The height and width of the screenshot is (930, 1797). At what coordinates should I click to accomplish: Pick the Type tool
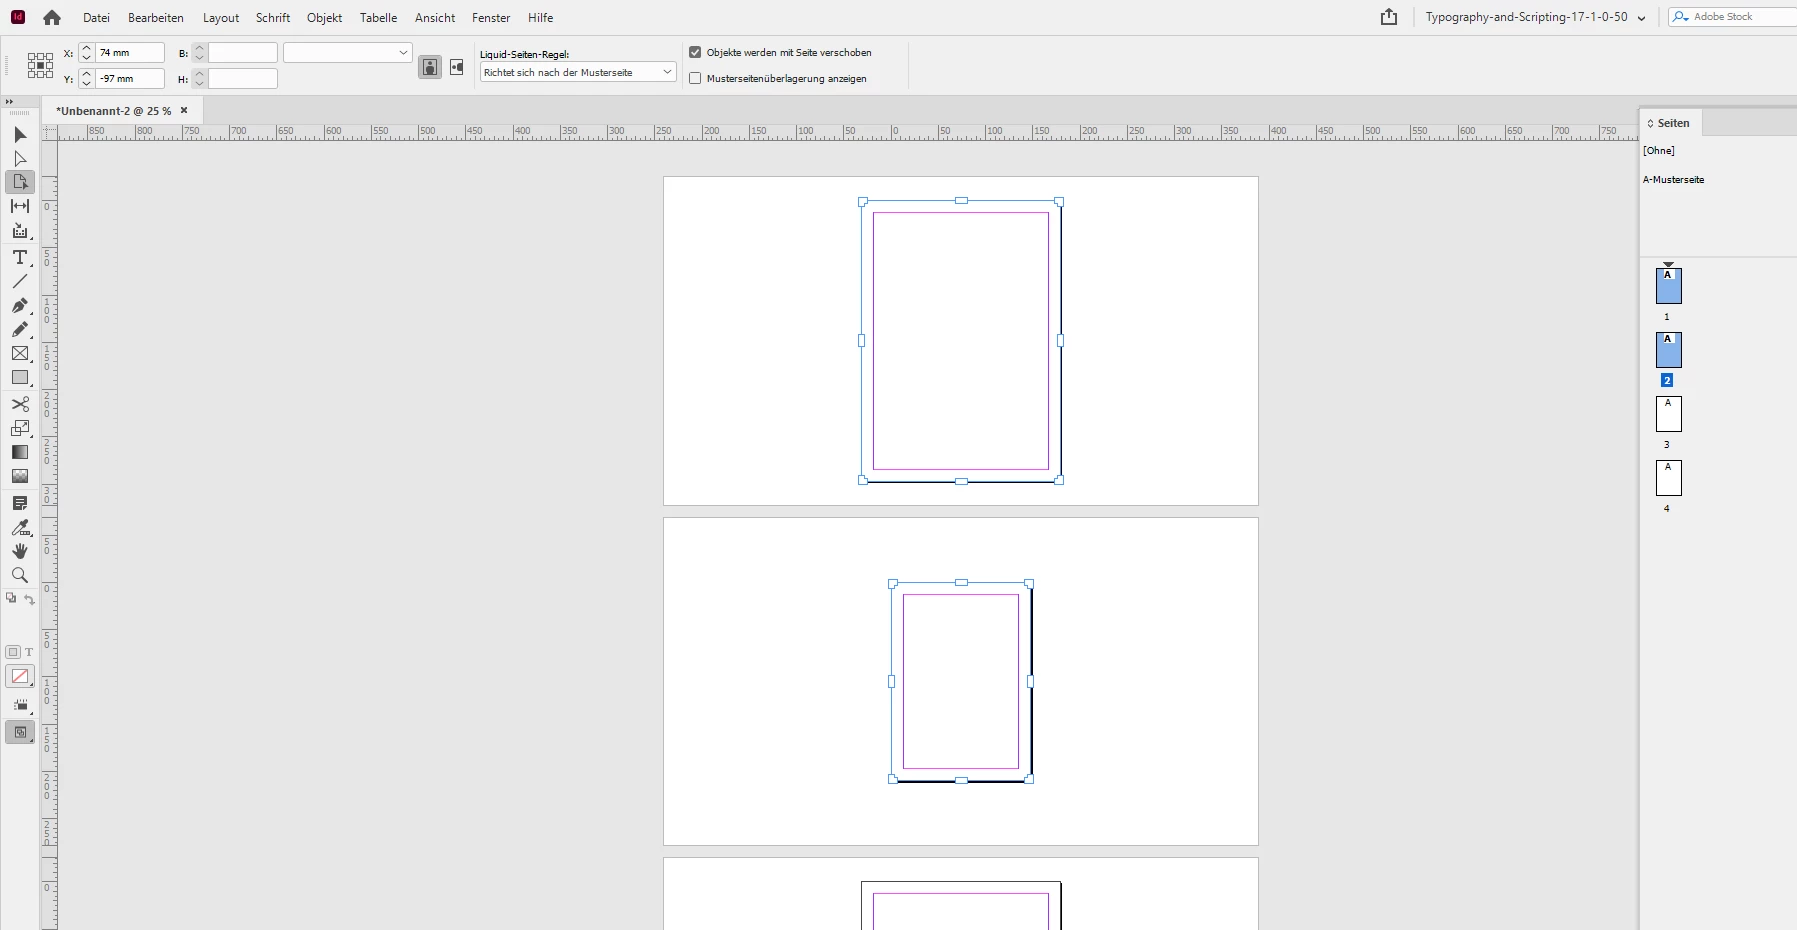click(x=20, y=257)
